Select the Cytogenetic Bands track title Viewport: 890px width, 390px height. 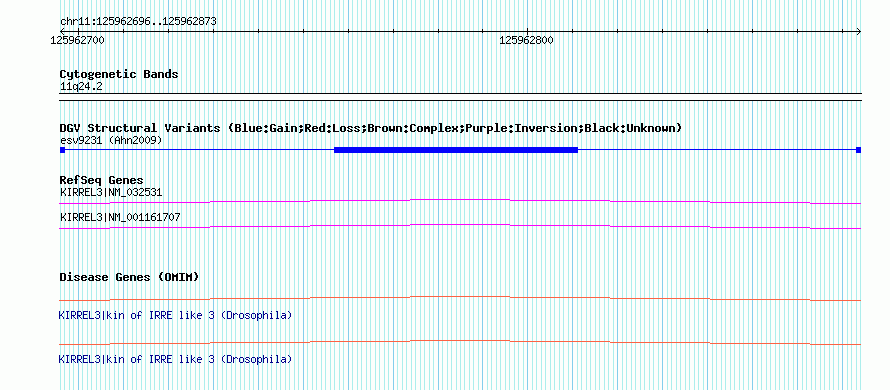(119, 74)
